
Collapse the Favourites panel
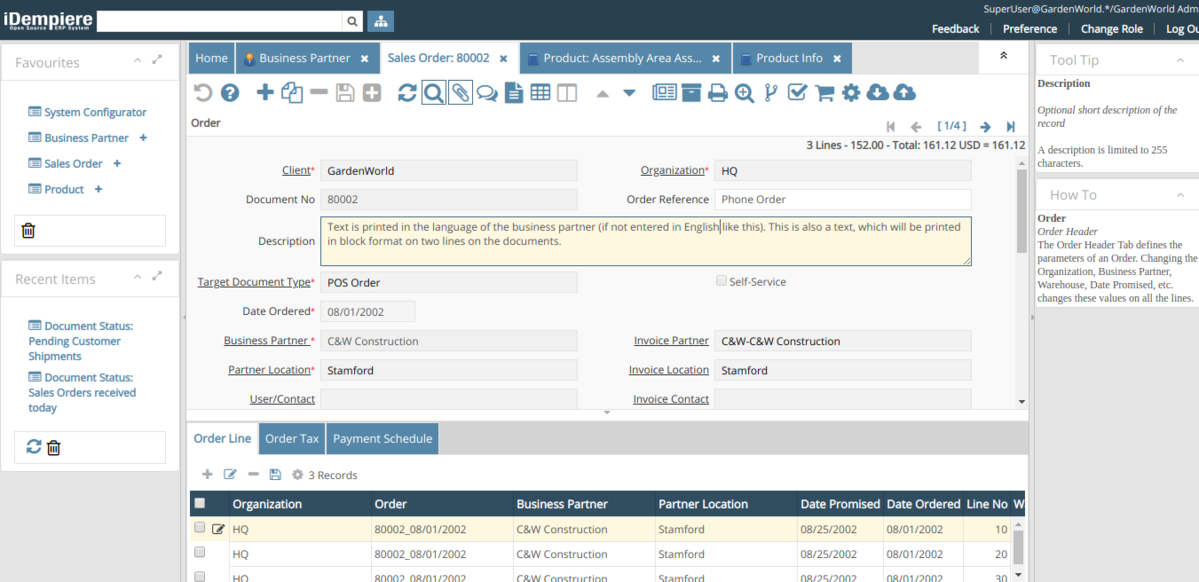point(138,61)
